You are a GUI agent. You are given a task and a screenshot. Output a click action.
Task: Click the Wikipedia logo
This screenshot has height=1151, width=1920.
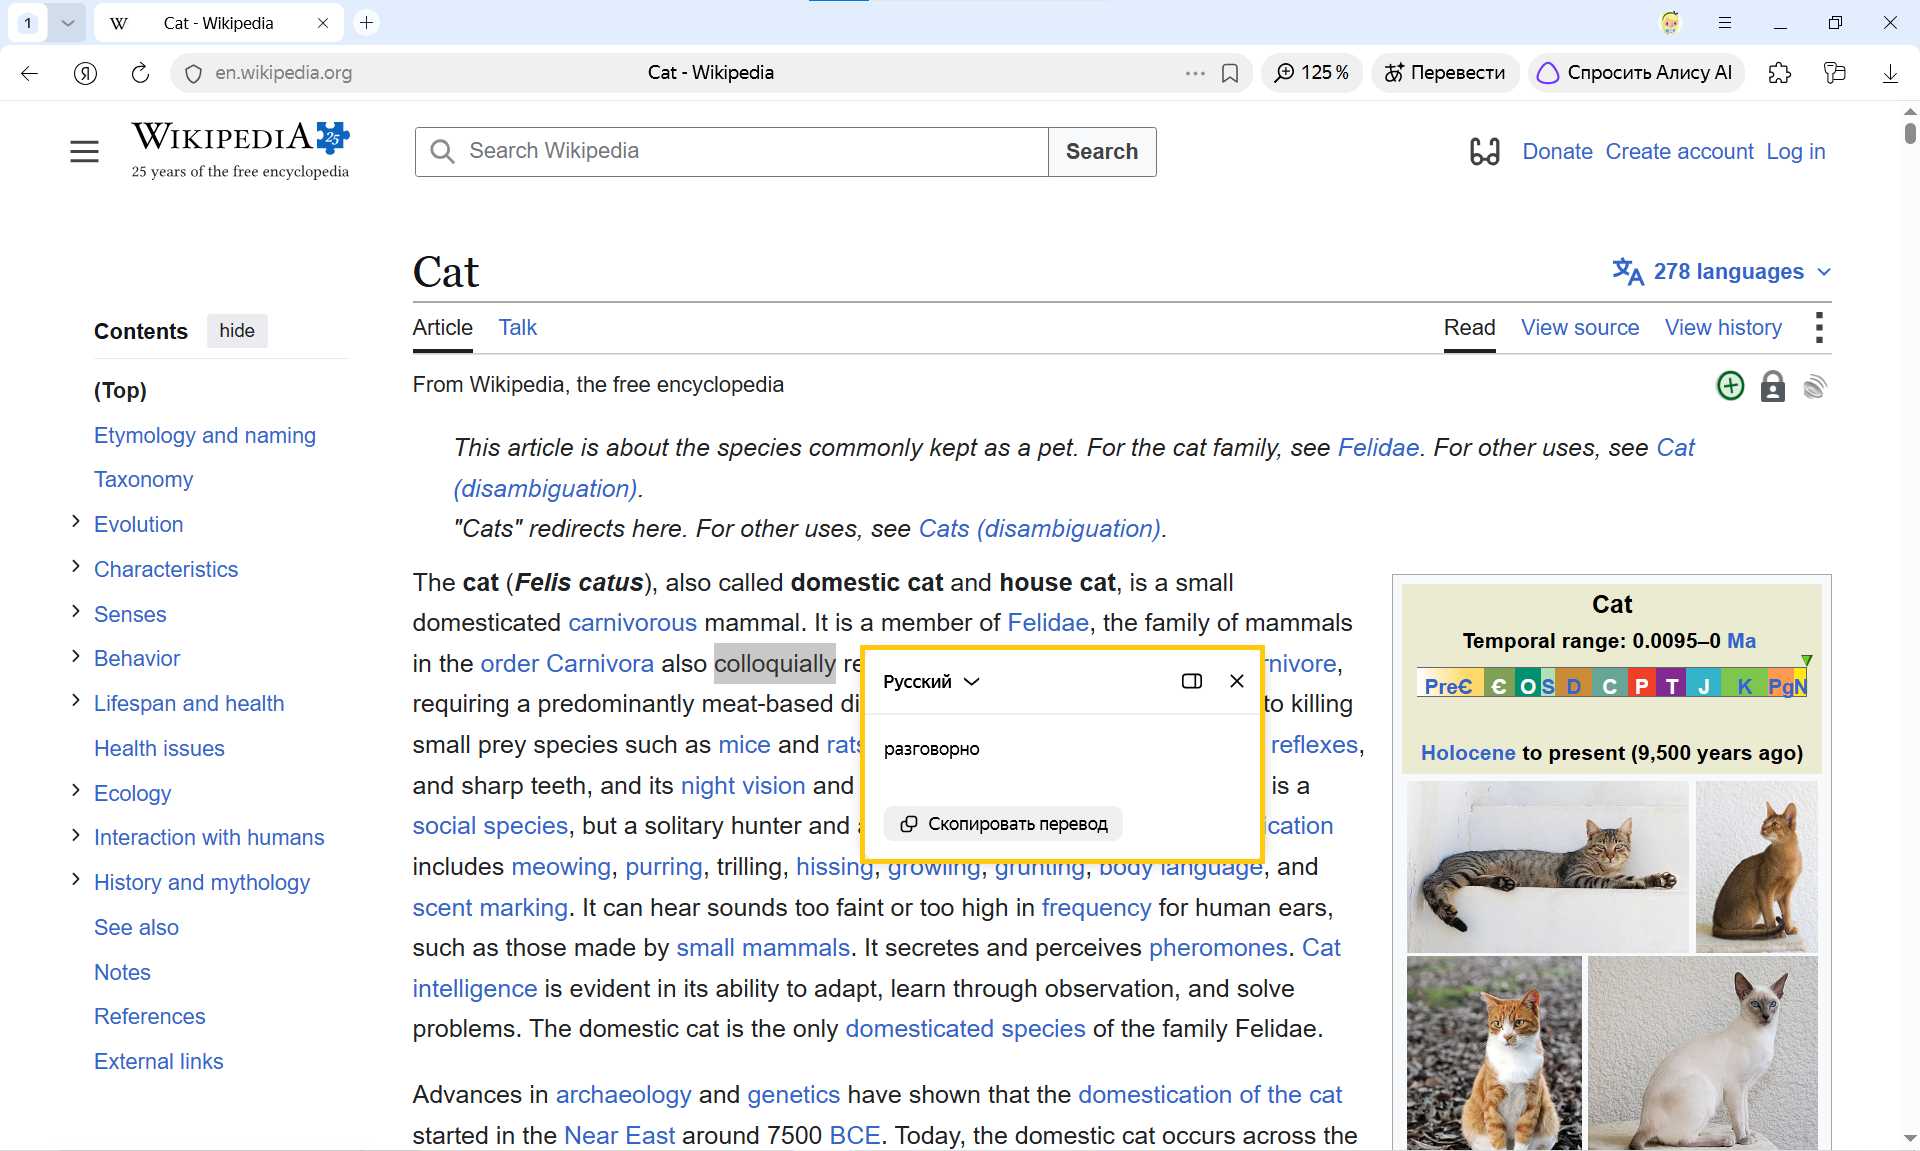point(240,150)
